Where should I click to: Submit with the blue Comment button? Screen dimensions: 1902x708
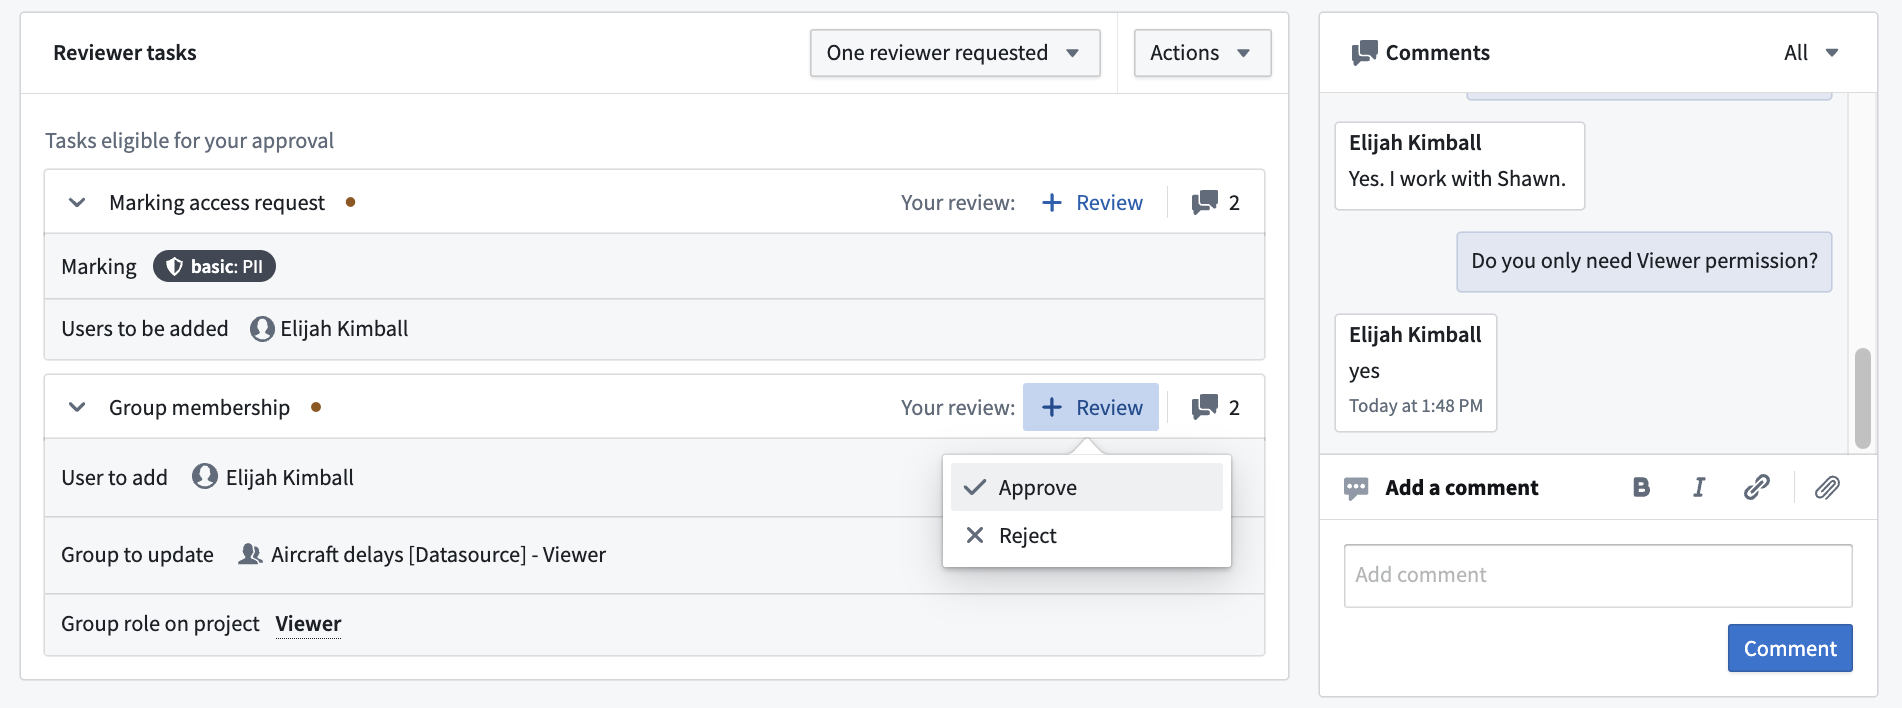point(1790,648)
